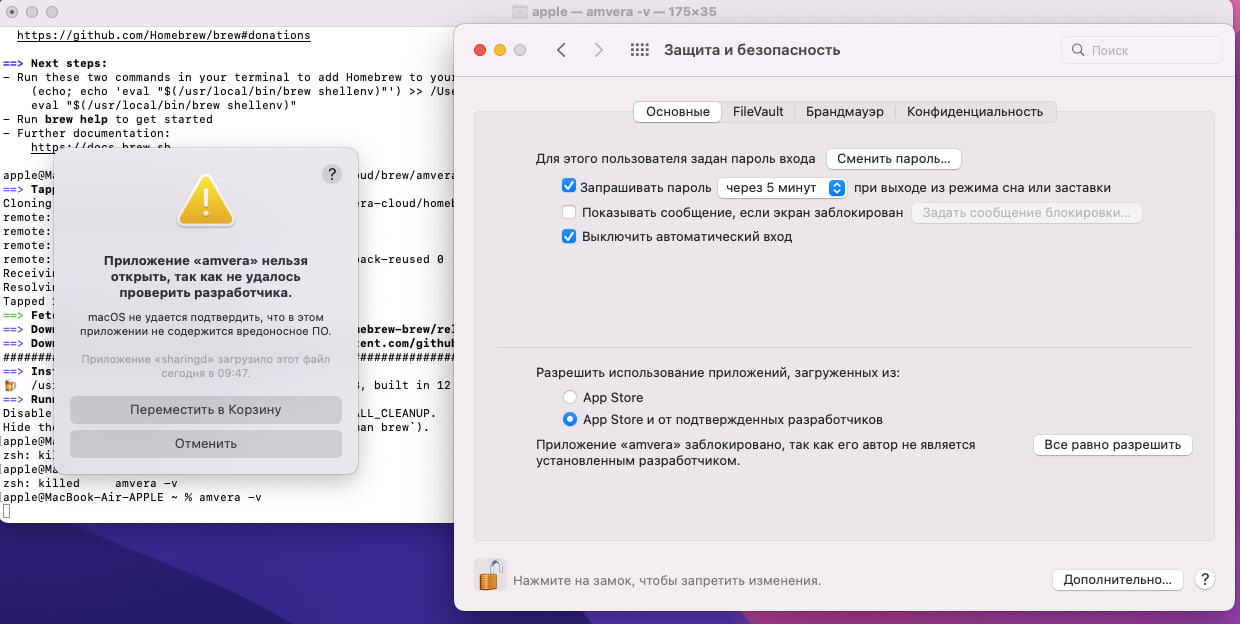Screen dimensions: 1240x624
Task: Open the grid Show All preferences icon
Action: [640, 50]
